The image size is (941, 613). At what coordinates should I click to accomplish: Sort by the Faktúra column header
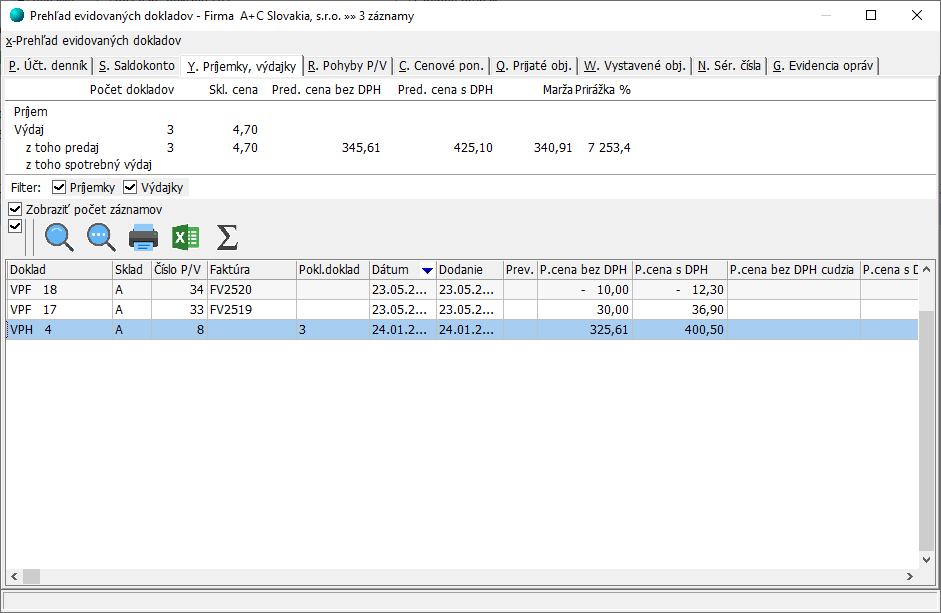click(250, 270)
